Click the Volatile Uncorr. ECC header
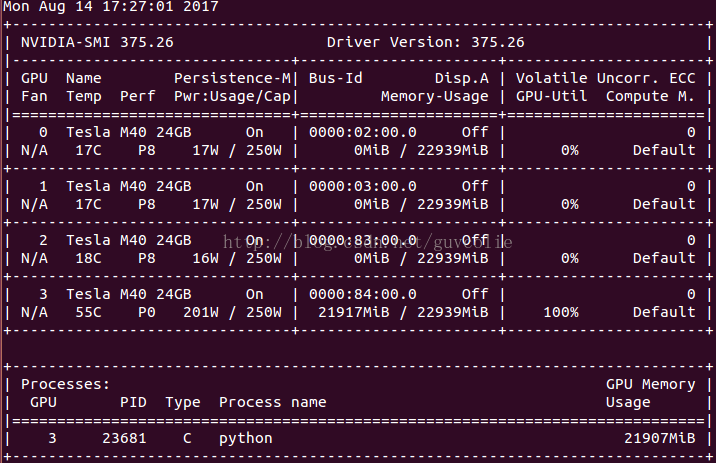The height and width of the screenshot is (463, 716). [x=605, y=78]
